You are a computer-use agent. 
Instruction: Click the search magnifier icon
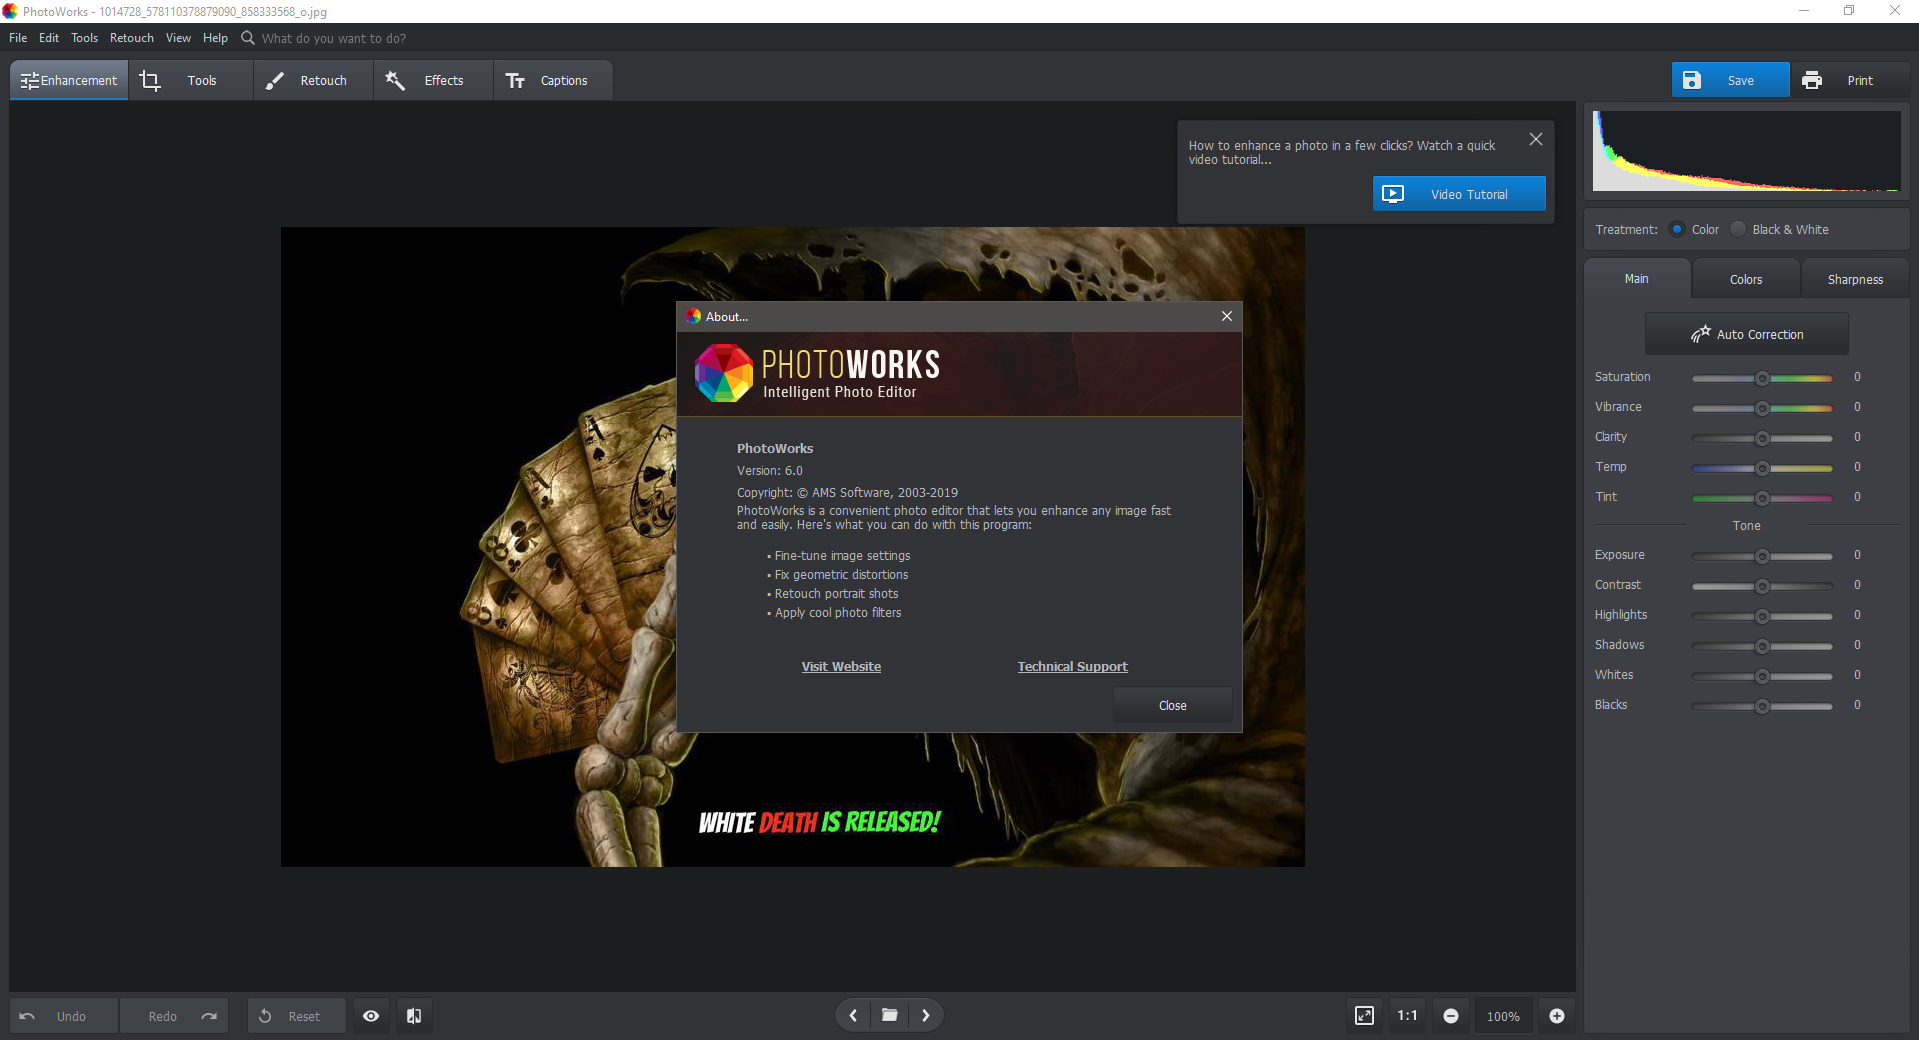click(x=248, y=38)
